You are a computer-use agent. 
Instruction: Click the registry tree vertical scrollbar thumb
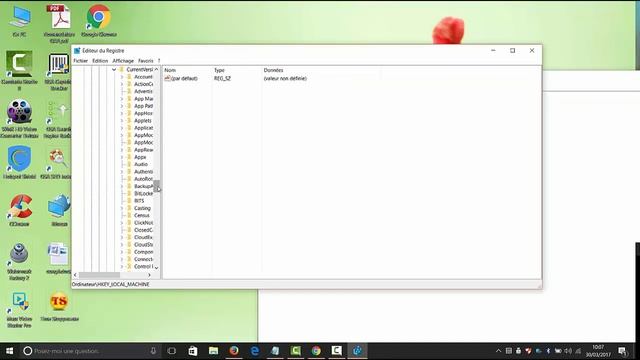(156, 186)
